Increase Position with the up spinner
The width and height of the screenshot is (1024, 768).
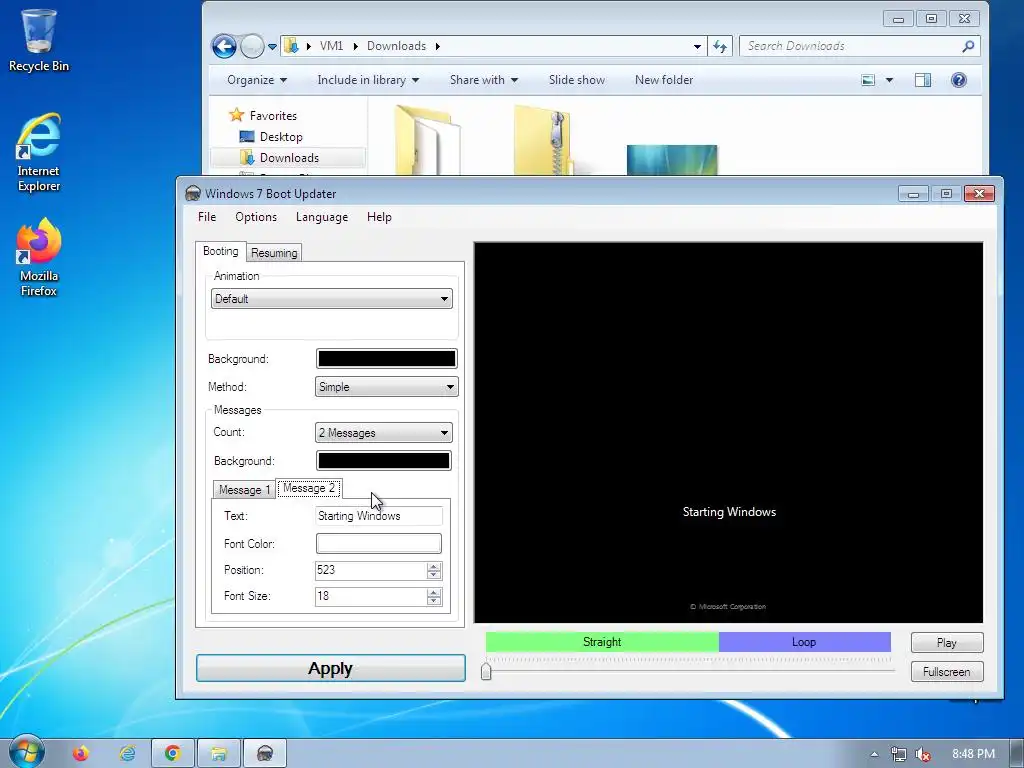point(434,566)
